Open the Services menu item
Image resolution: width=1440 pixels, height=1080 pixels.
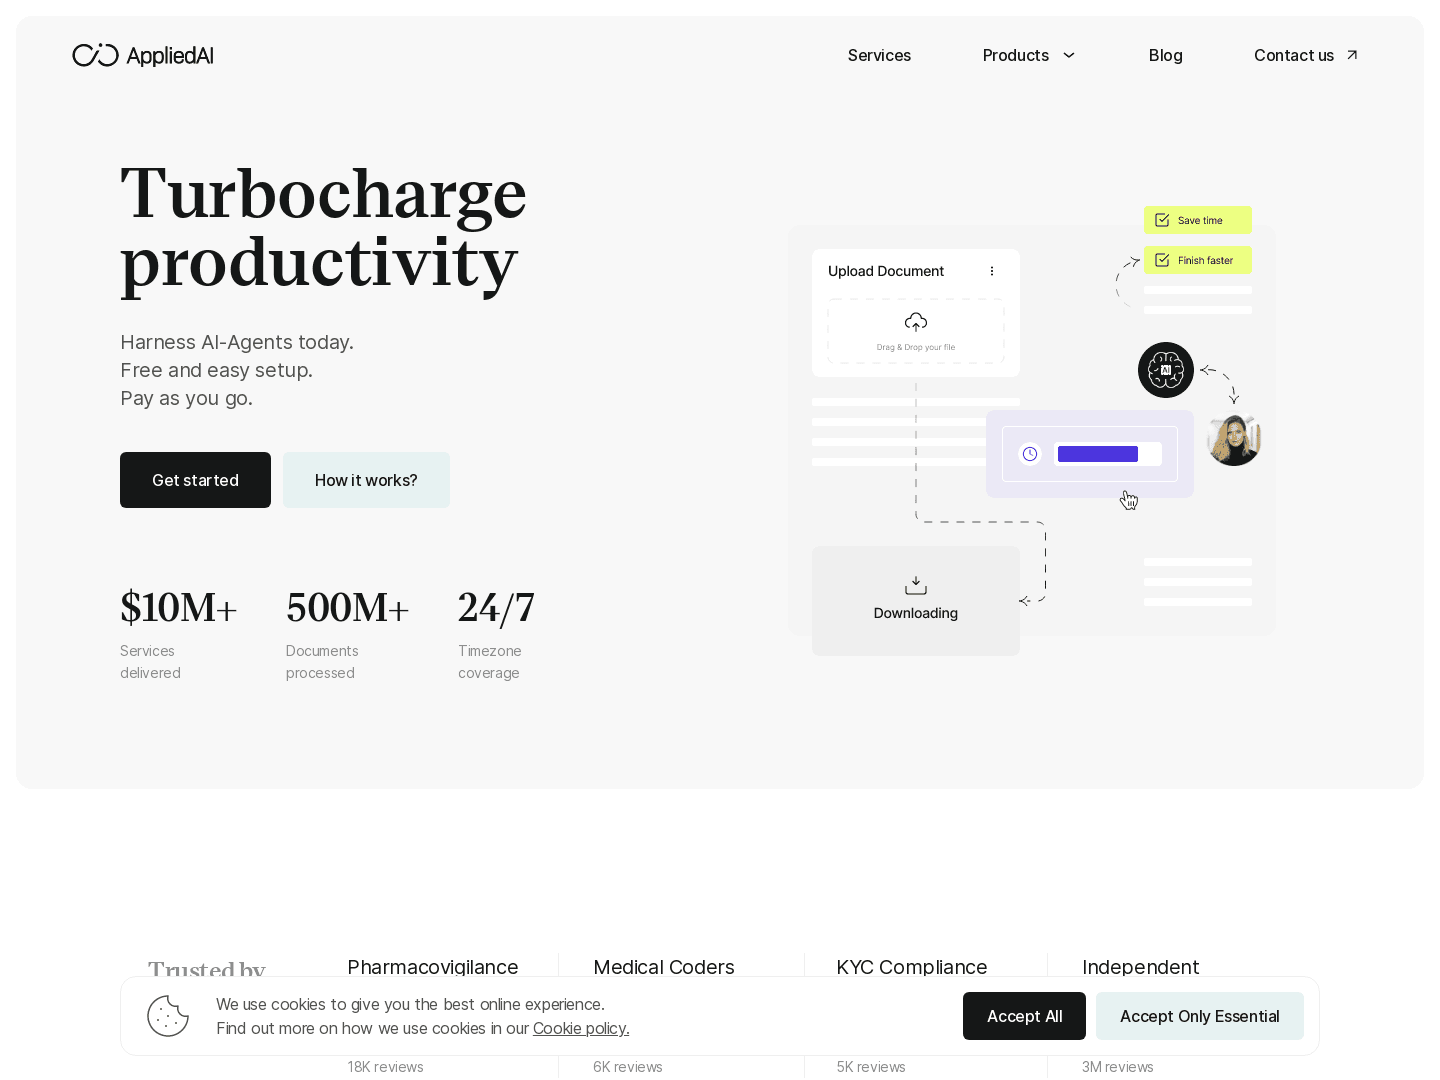(x=879, y=55)
